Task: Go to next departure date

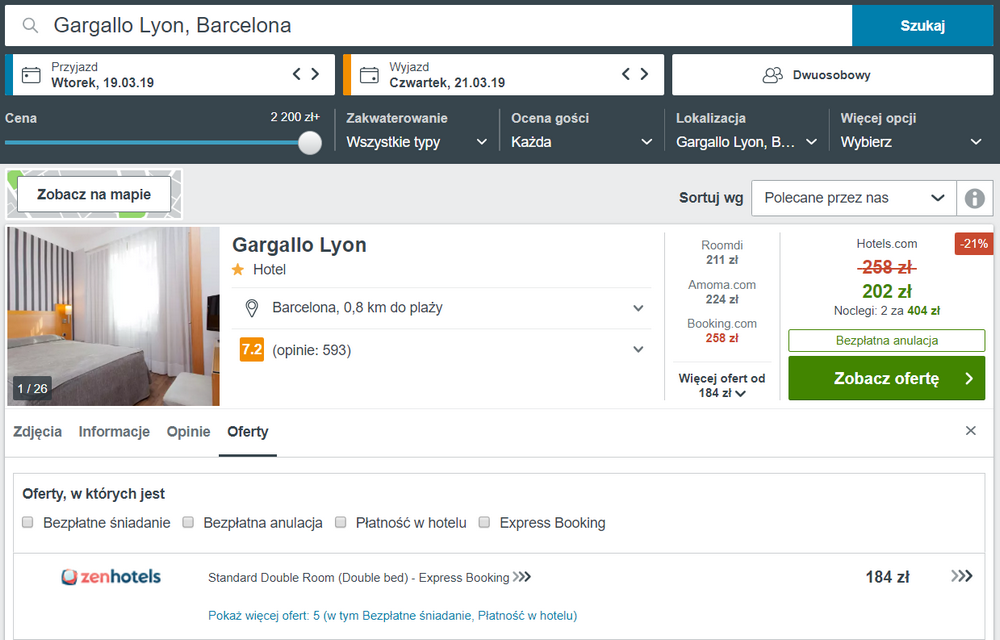Action: pos(644,74)
